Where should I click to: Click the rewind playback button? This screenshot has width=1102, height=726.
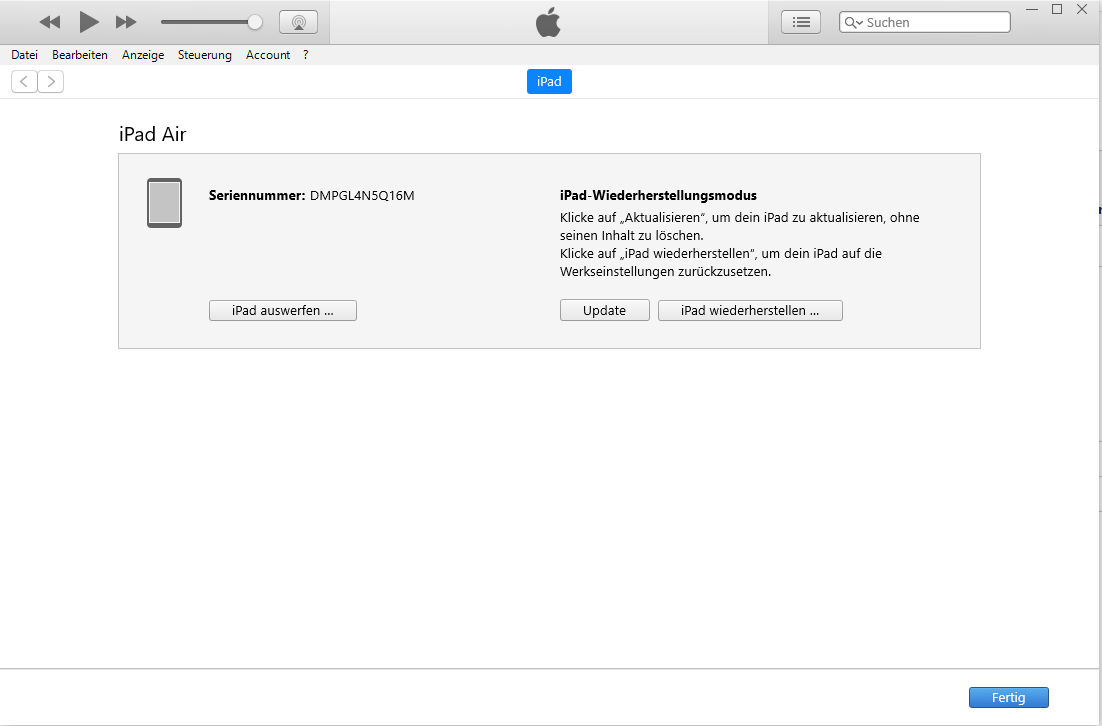[50, 22]
